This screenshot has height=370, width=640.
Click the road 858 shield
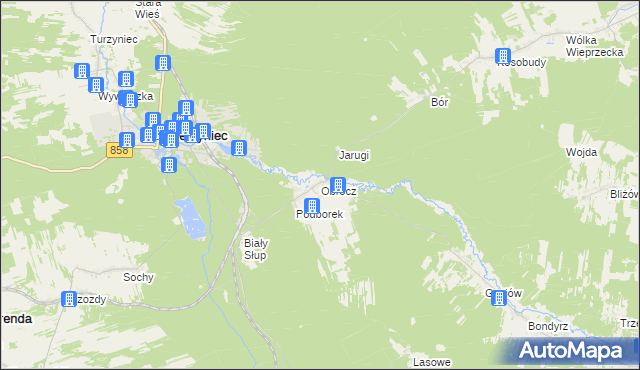pos(119,150)
